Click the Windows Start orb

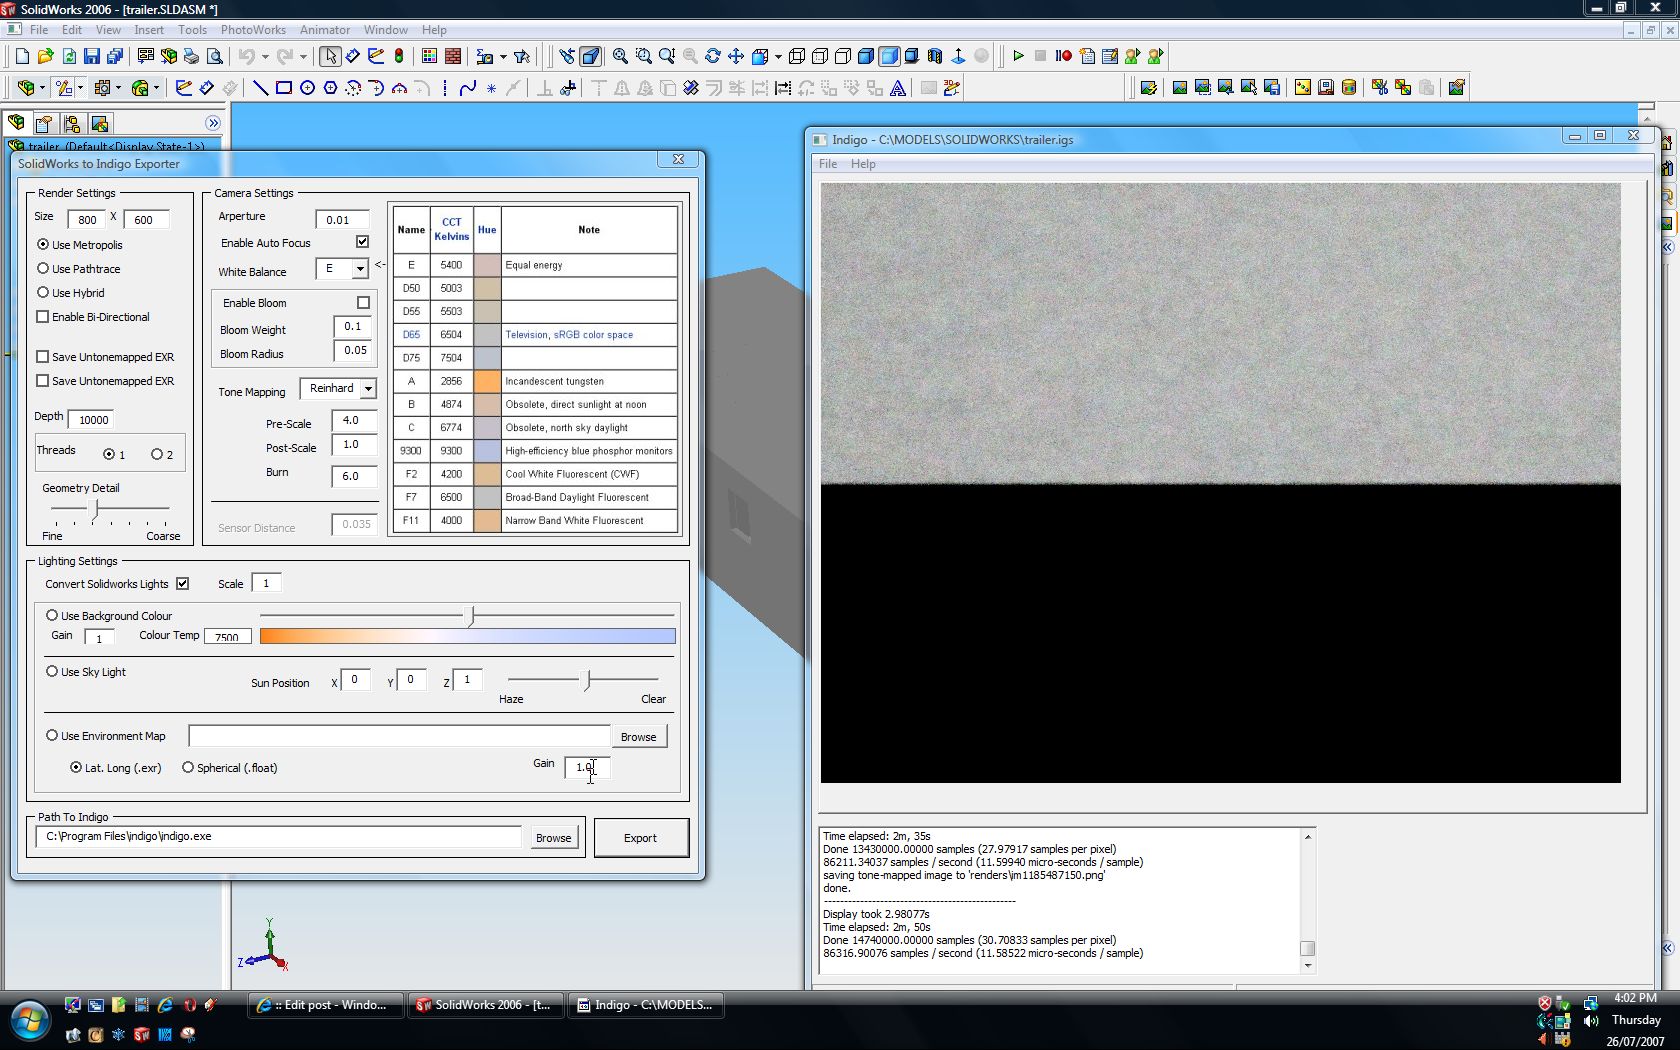tap(31, 1020)
